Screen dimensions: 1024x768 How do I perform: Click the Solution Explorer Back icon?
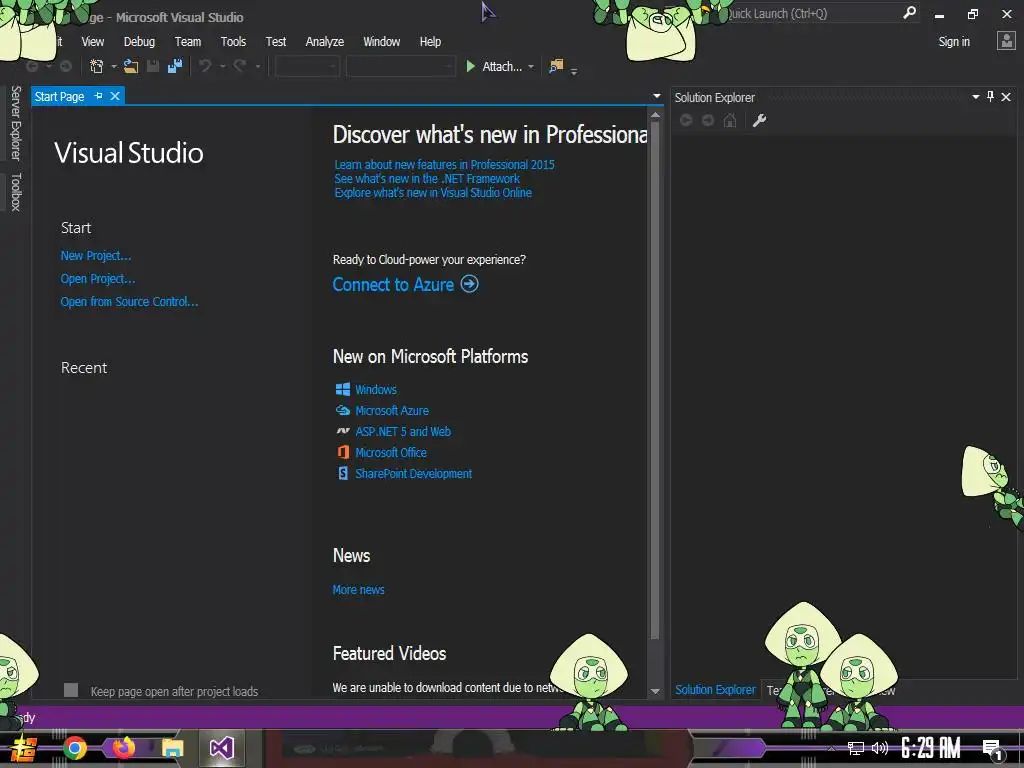point(686,120)
